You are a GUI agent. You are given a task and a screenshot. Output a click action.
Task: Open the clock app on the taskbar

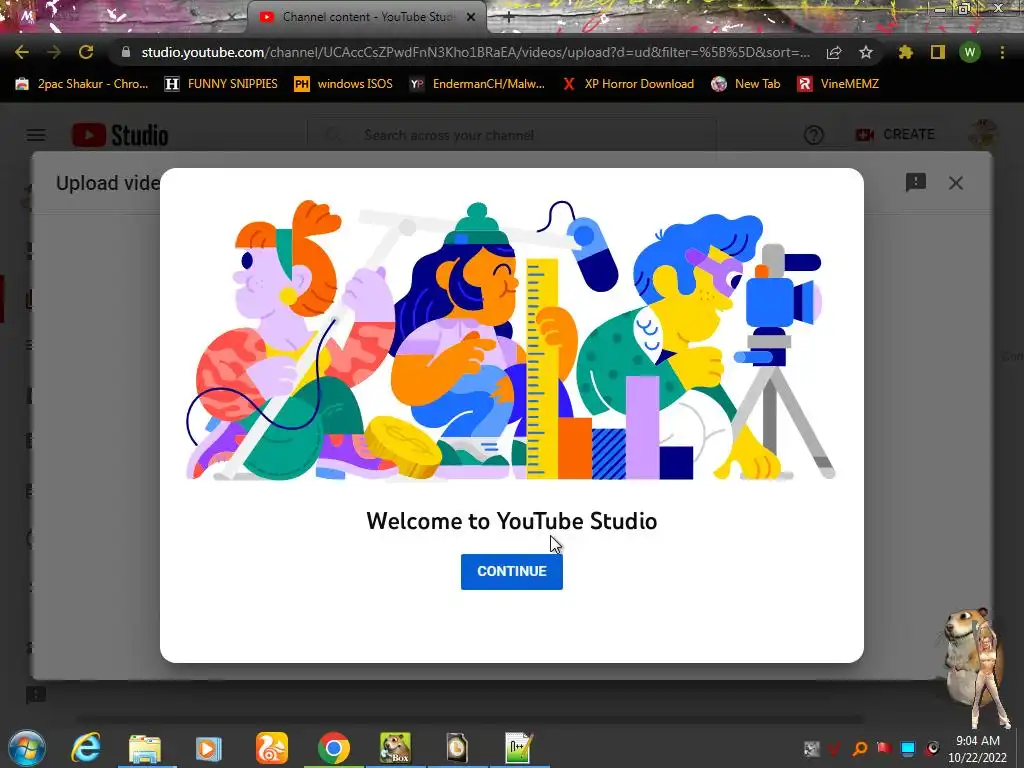457,748
